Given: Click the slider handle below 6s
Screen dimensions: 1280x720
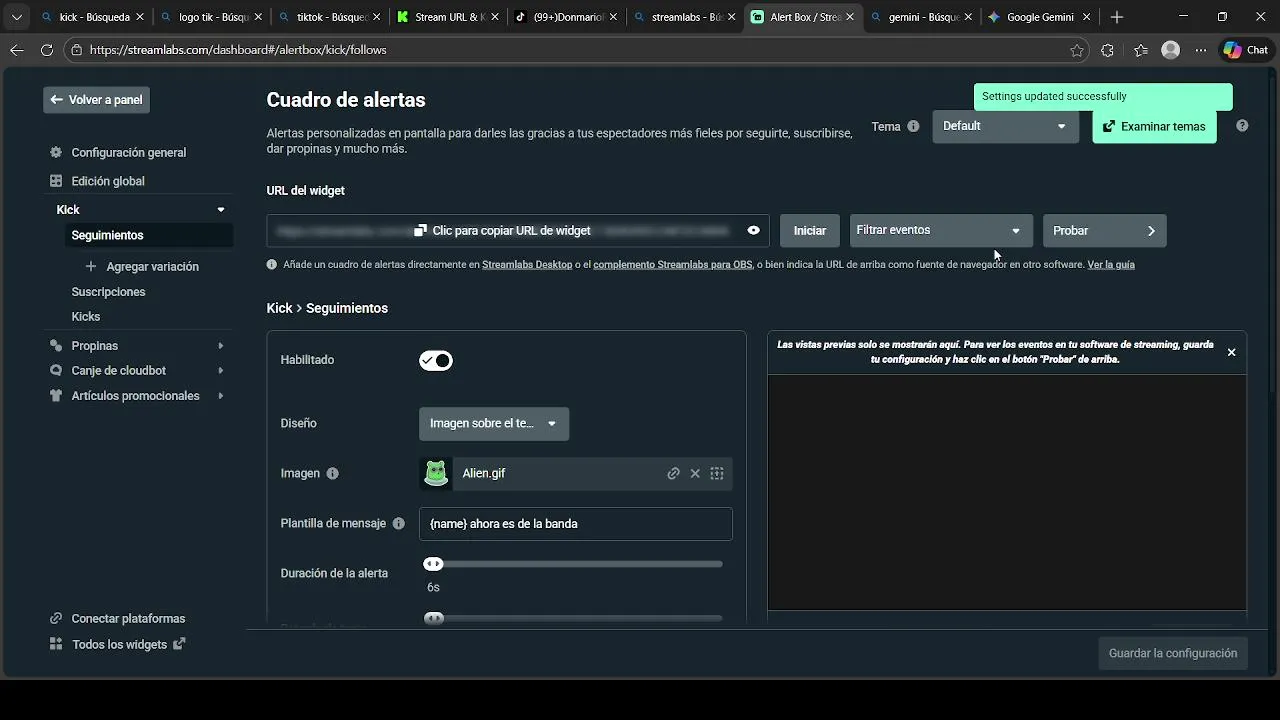Looking at the screenshot, I should 433,618.
